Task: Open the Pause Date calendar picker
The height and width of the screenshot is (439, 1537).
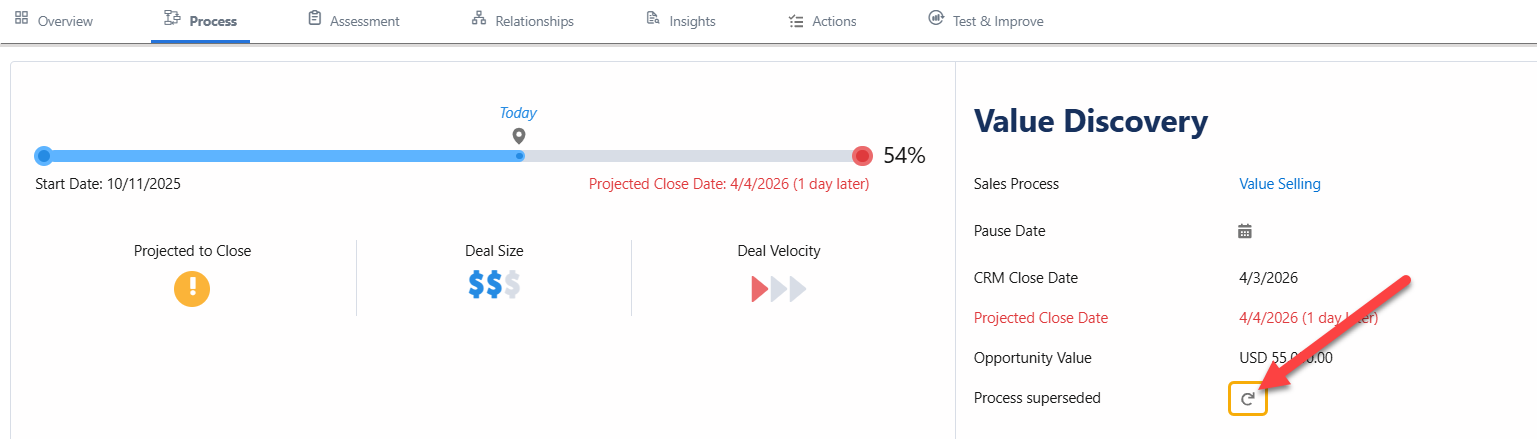Action: pos(1245,231)
